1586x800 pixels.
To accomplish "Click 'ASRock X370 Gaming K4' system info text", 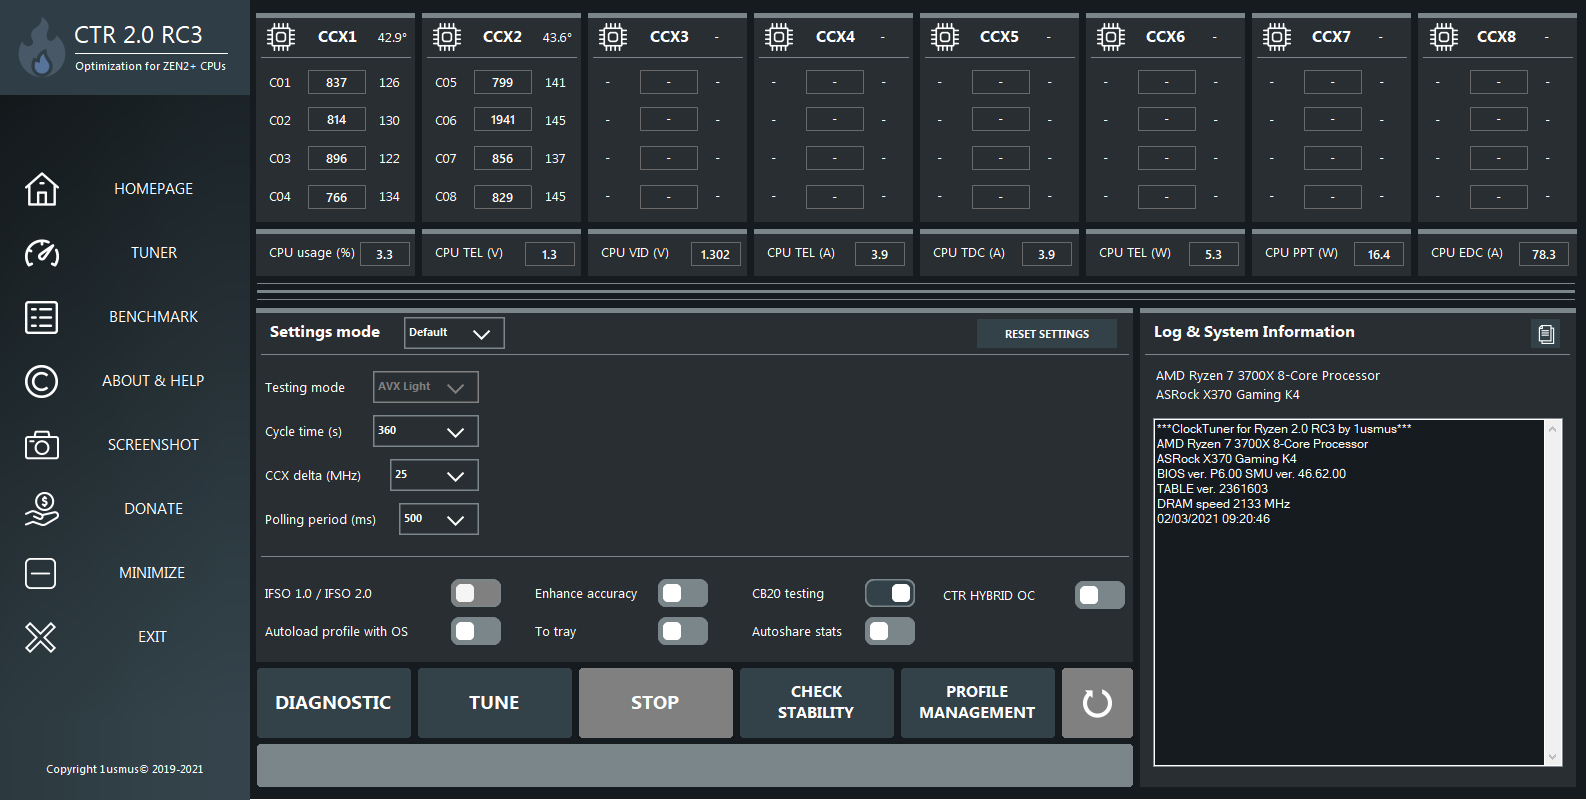I will click(1228, 395).
